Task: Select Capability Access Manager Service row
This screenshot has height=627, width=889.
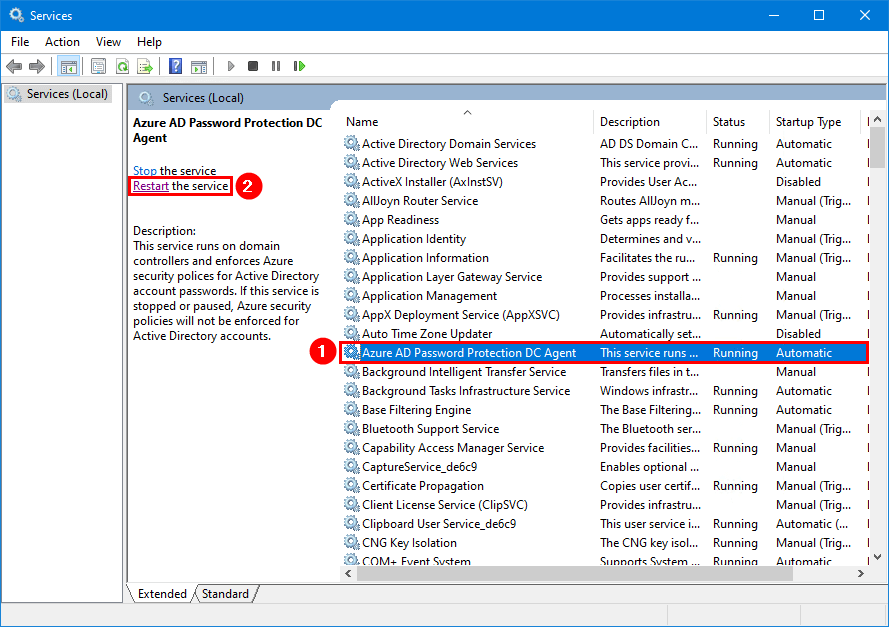Action: [604, 448]
